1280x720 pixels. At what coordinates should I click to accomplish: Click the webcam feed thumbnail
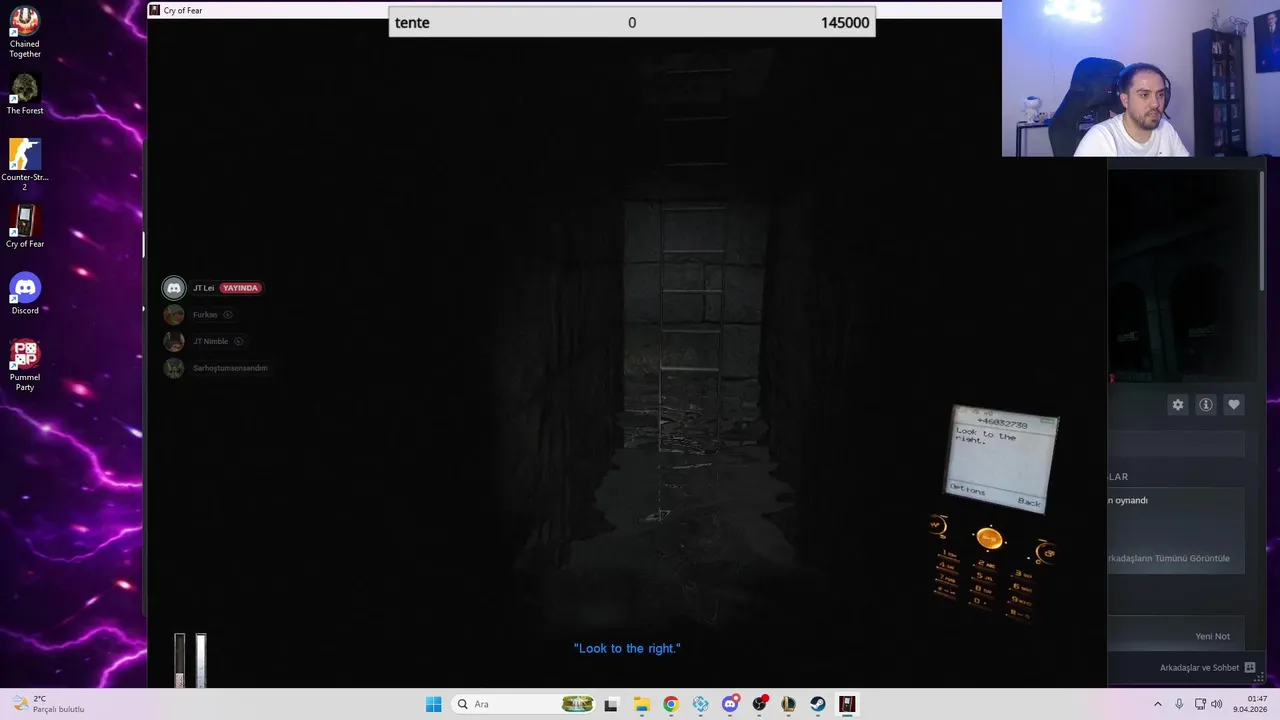point(1141,78)
